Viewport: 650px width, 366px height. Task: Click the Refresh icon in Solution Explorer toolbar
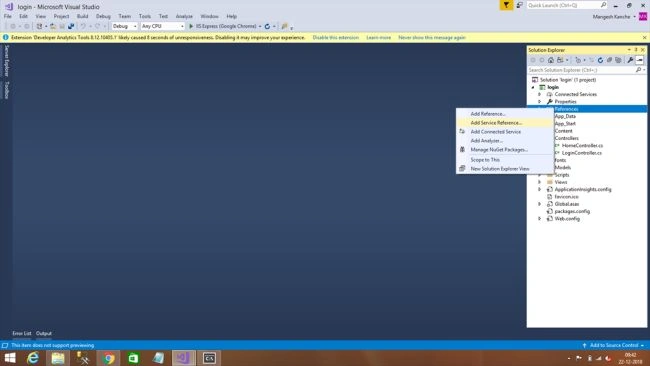600,60
